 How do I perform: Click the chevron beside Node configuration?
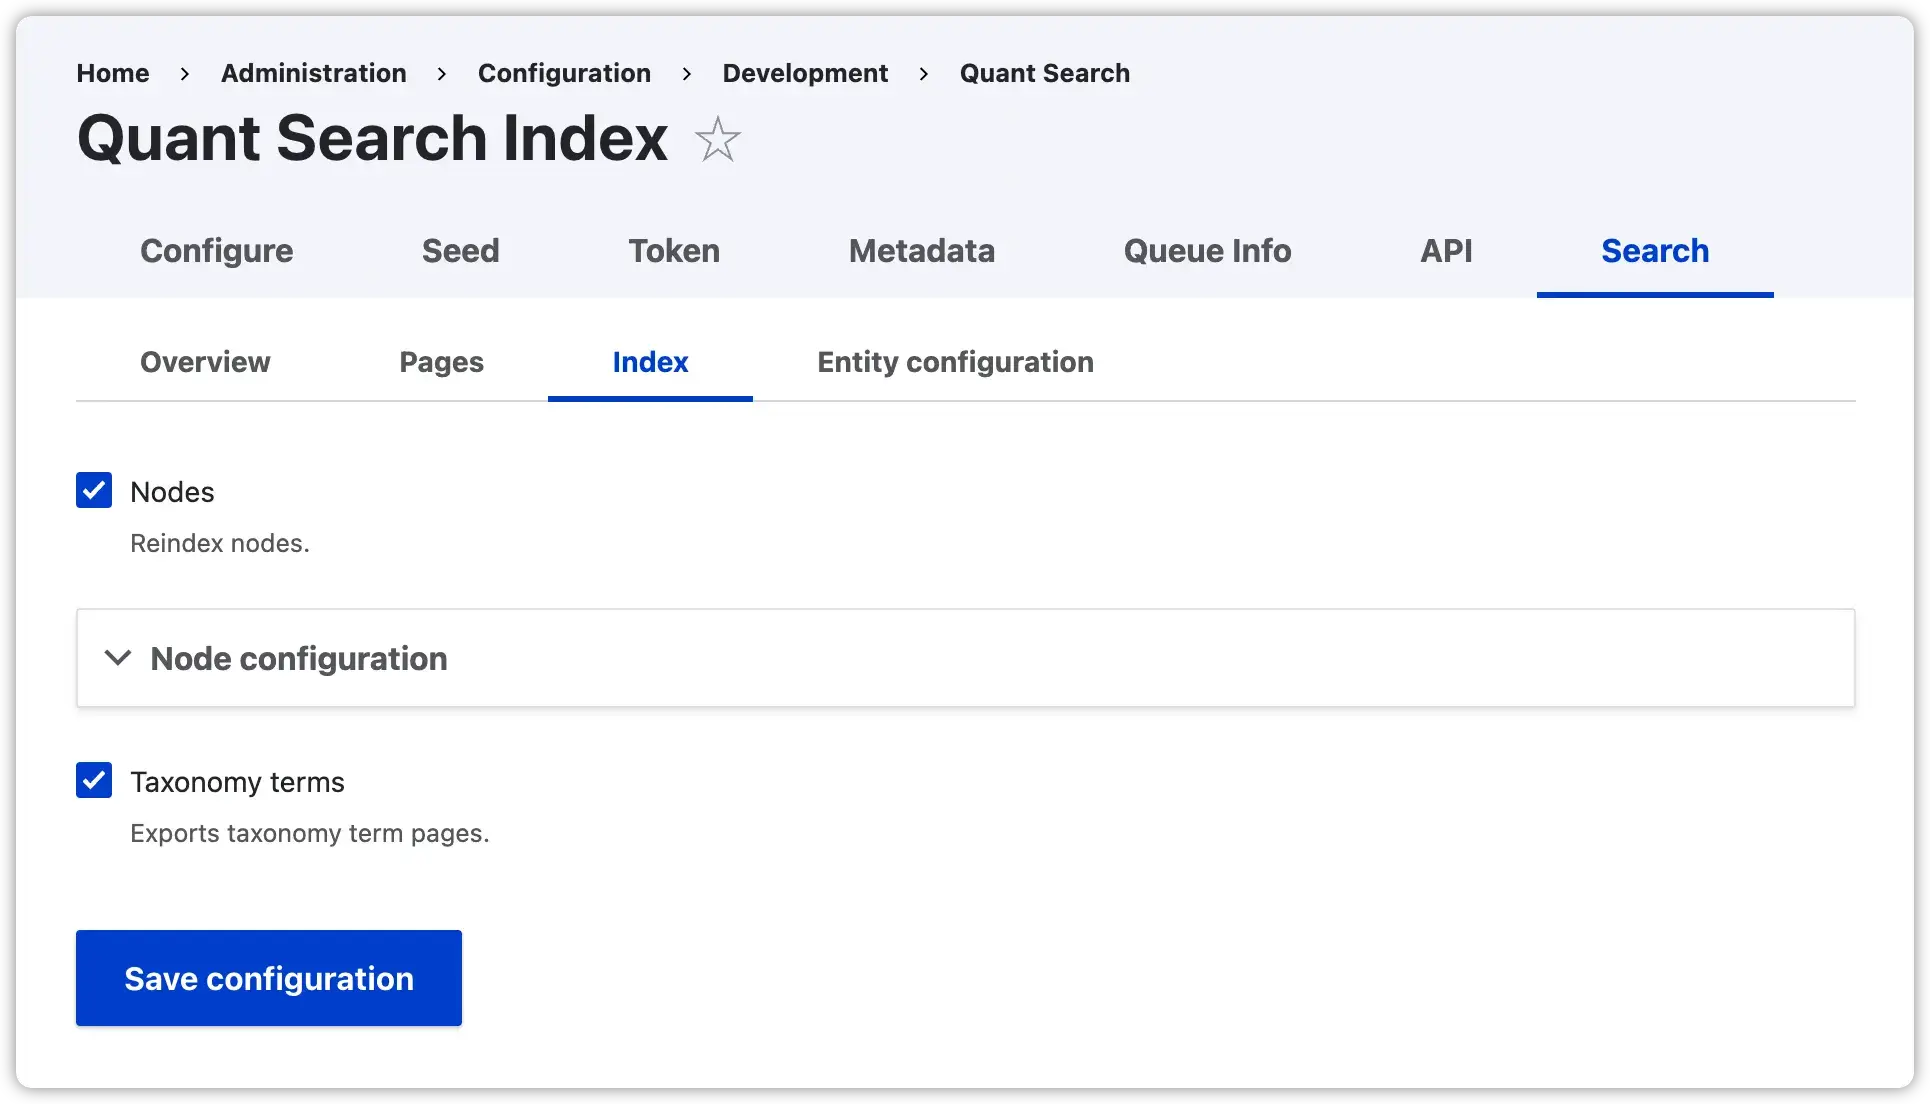[x=117, y=658]
